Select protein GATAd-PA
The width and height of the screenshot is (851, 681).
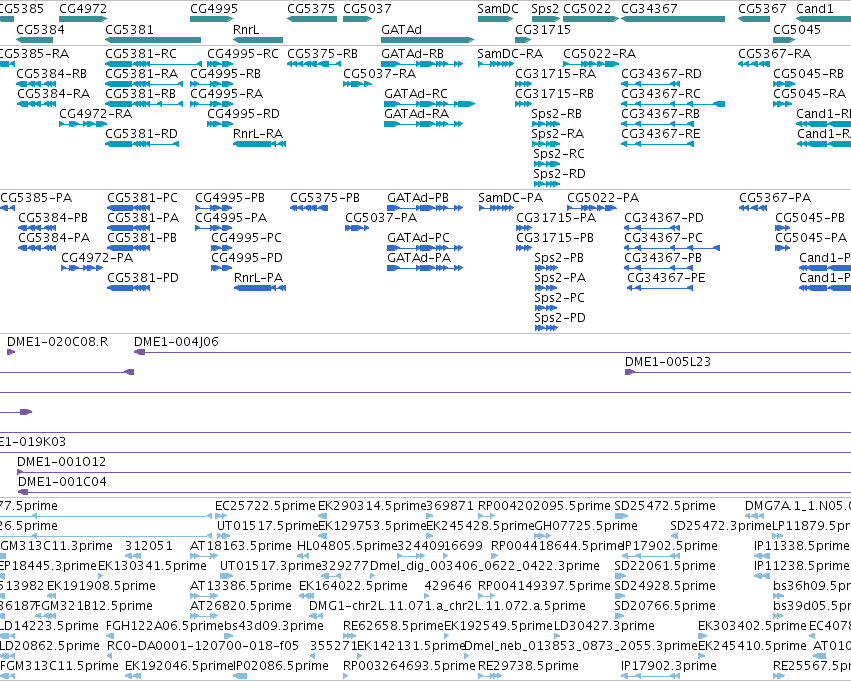click(419, 258)
